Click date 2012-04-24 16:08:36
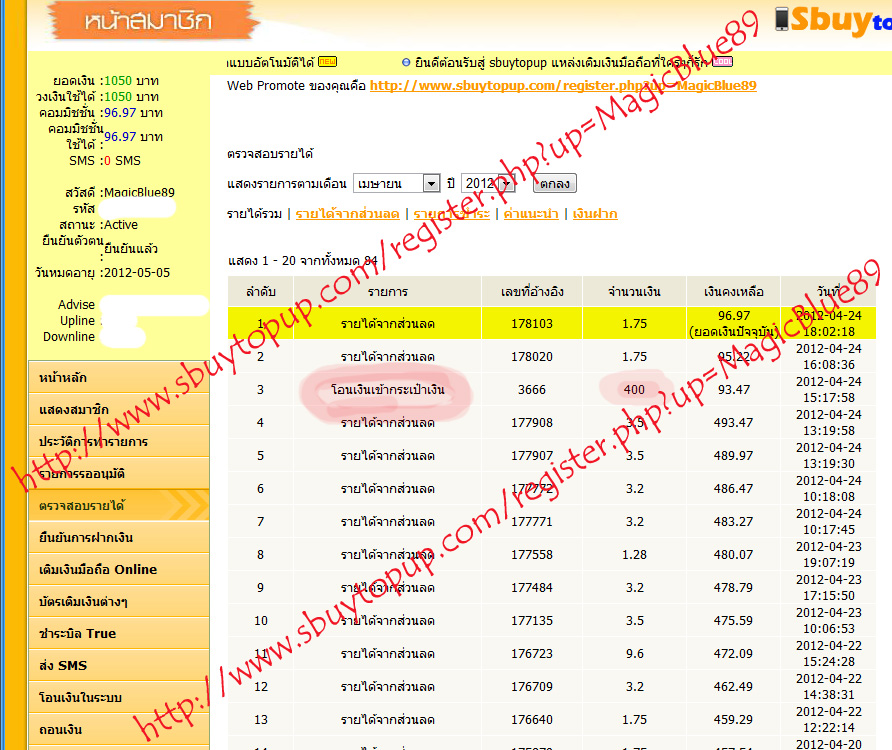Screen dimensions: 892x750 (828, 357)
